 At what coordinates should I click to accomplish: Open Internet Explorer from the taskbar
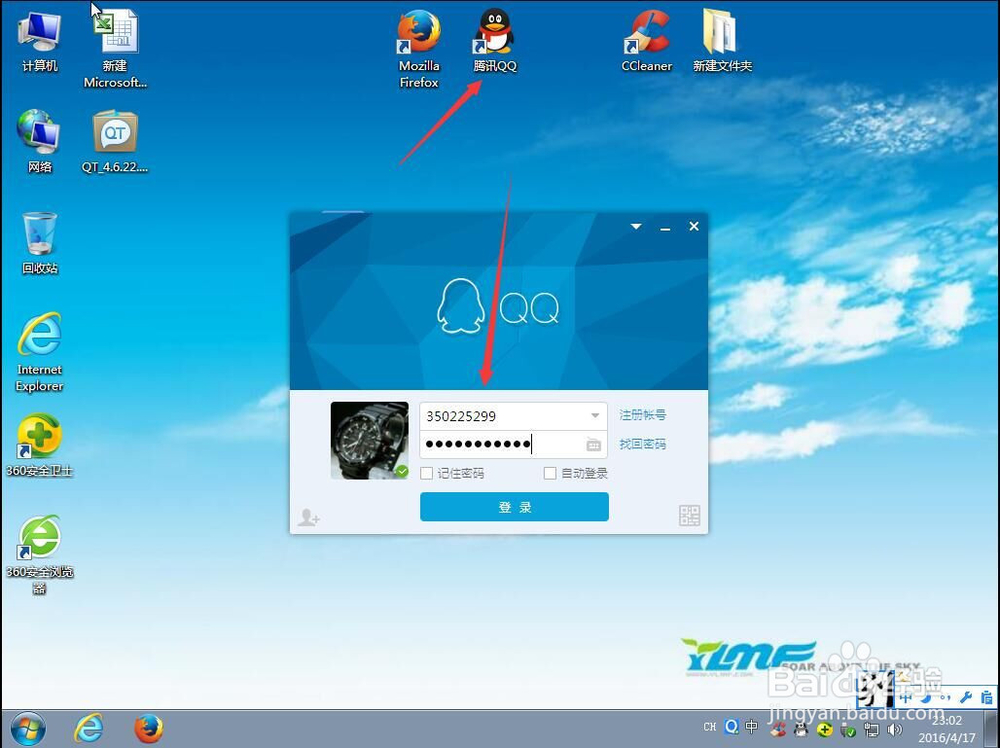pos(89,728)
